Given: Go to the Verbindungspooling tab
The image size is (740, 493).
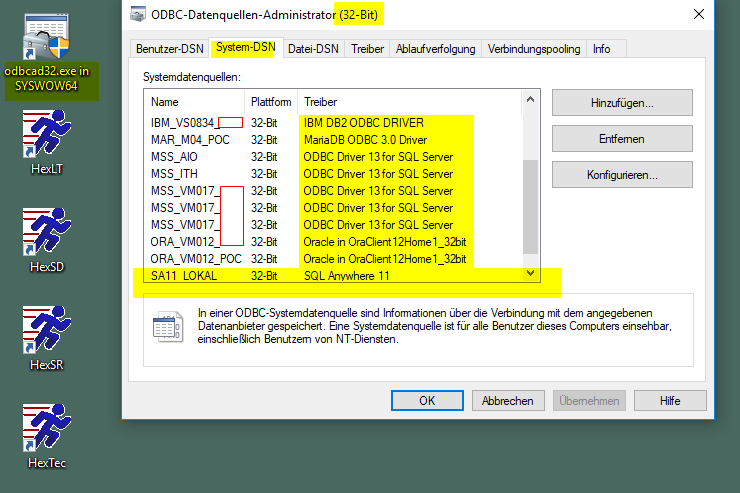Looking at the screenshot, I should tap(534, 49).
